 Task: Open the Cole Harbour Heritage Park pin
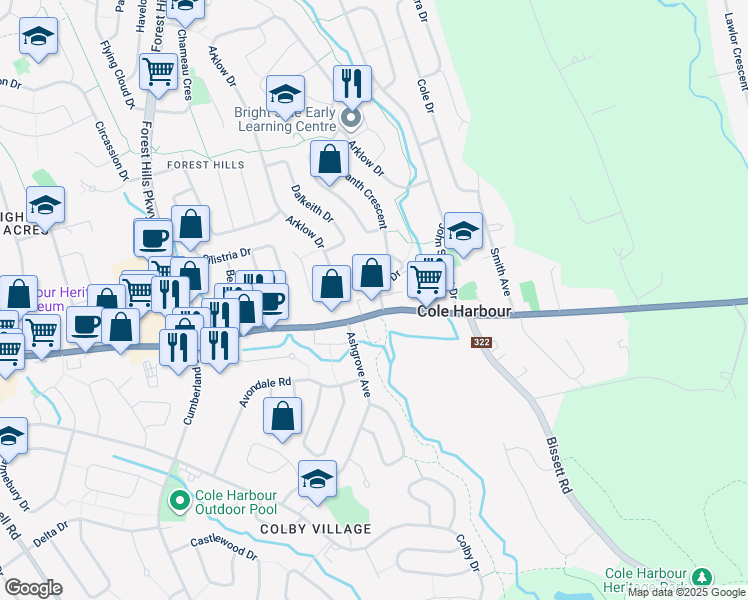pyautogui.click(x=701, y=577)
